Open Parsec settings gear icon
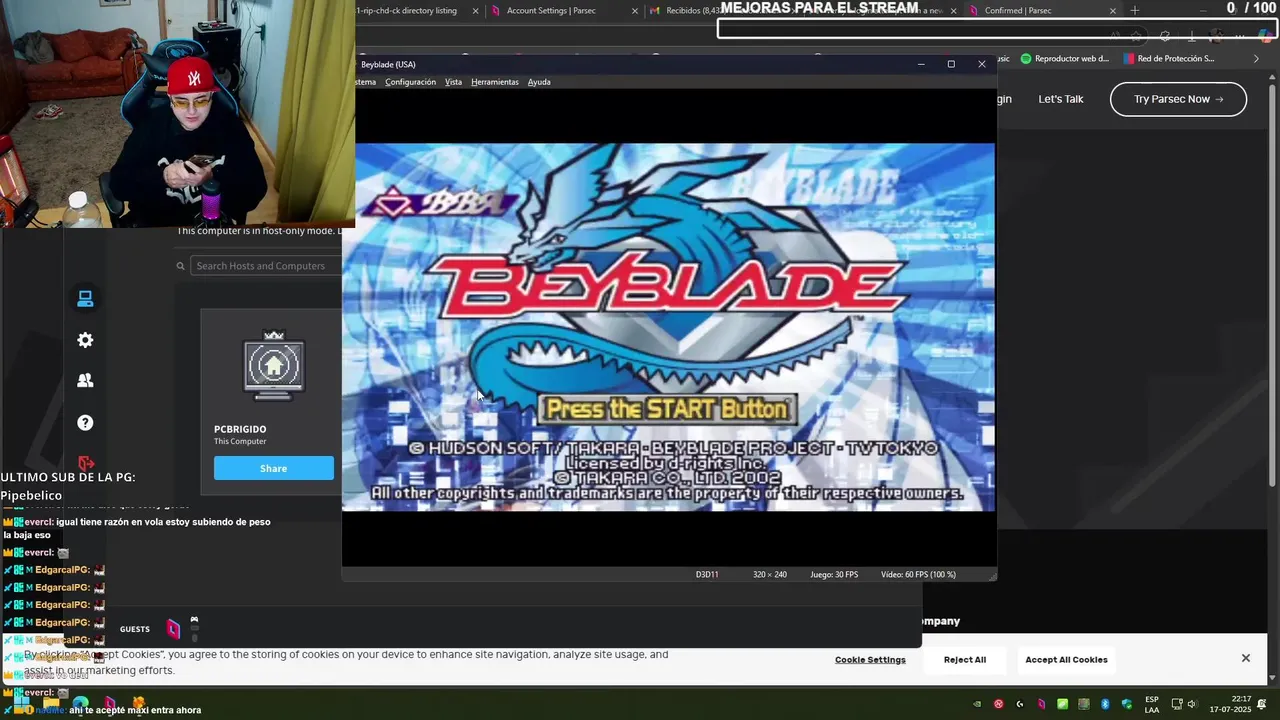1280x720 pixels. click(85, 340)
